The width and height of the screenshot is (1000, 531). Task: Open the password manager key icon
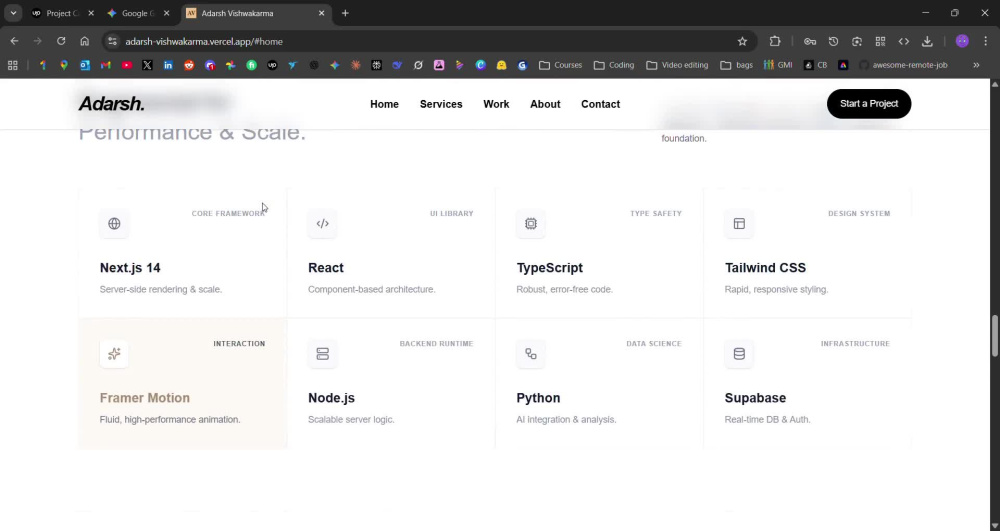[x=810, y=41]
